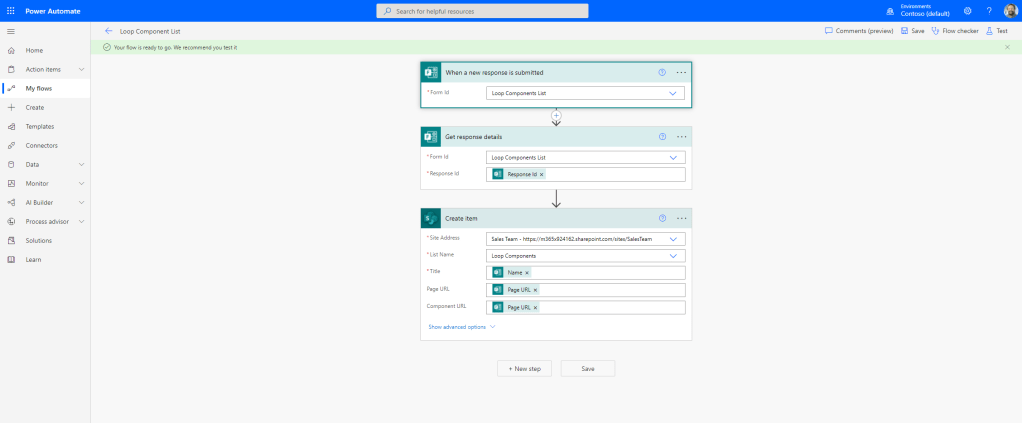Viewport: 1022px width, 423px height.
Task: Open help for Get response details step
Action: pos(662,136)
